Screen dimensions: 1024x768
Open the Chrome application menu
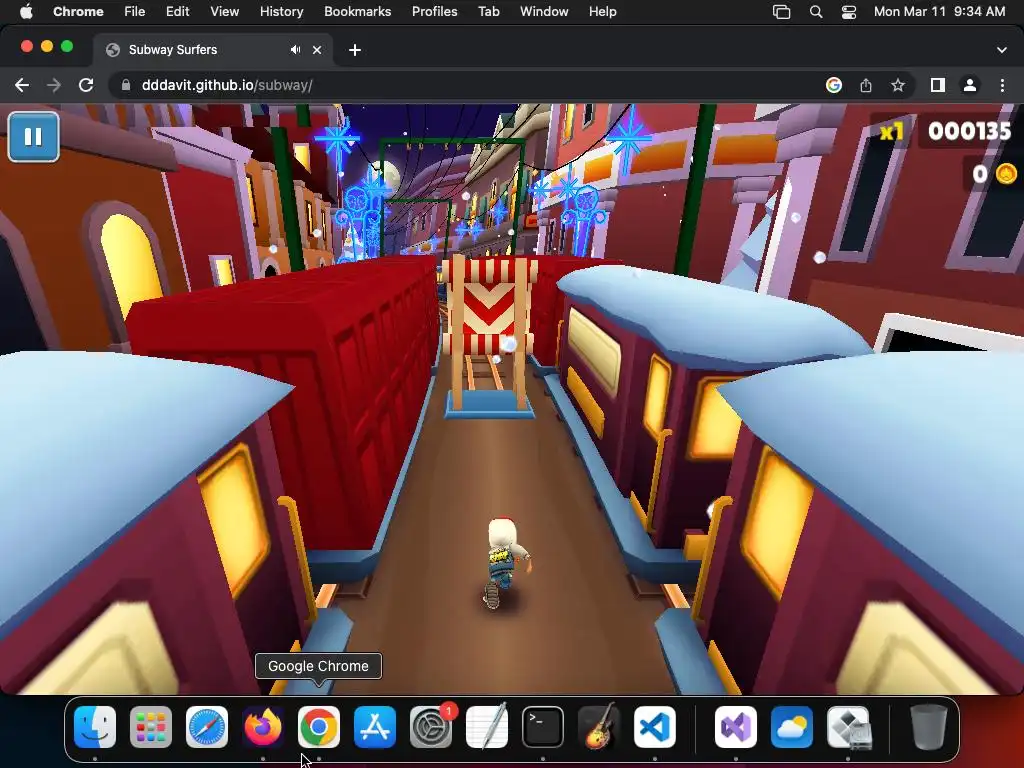click(78, 12)
